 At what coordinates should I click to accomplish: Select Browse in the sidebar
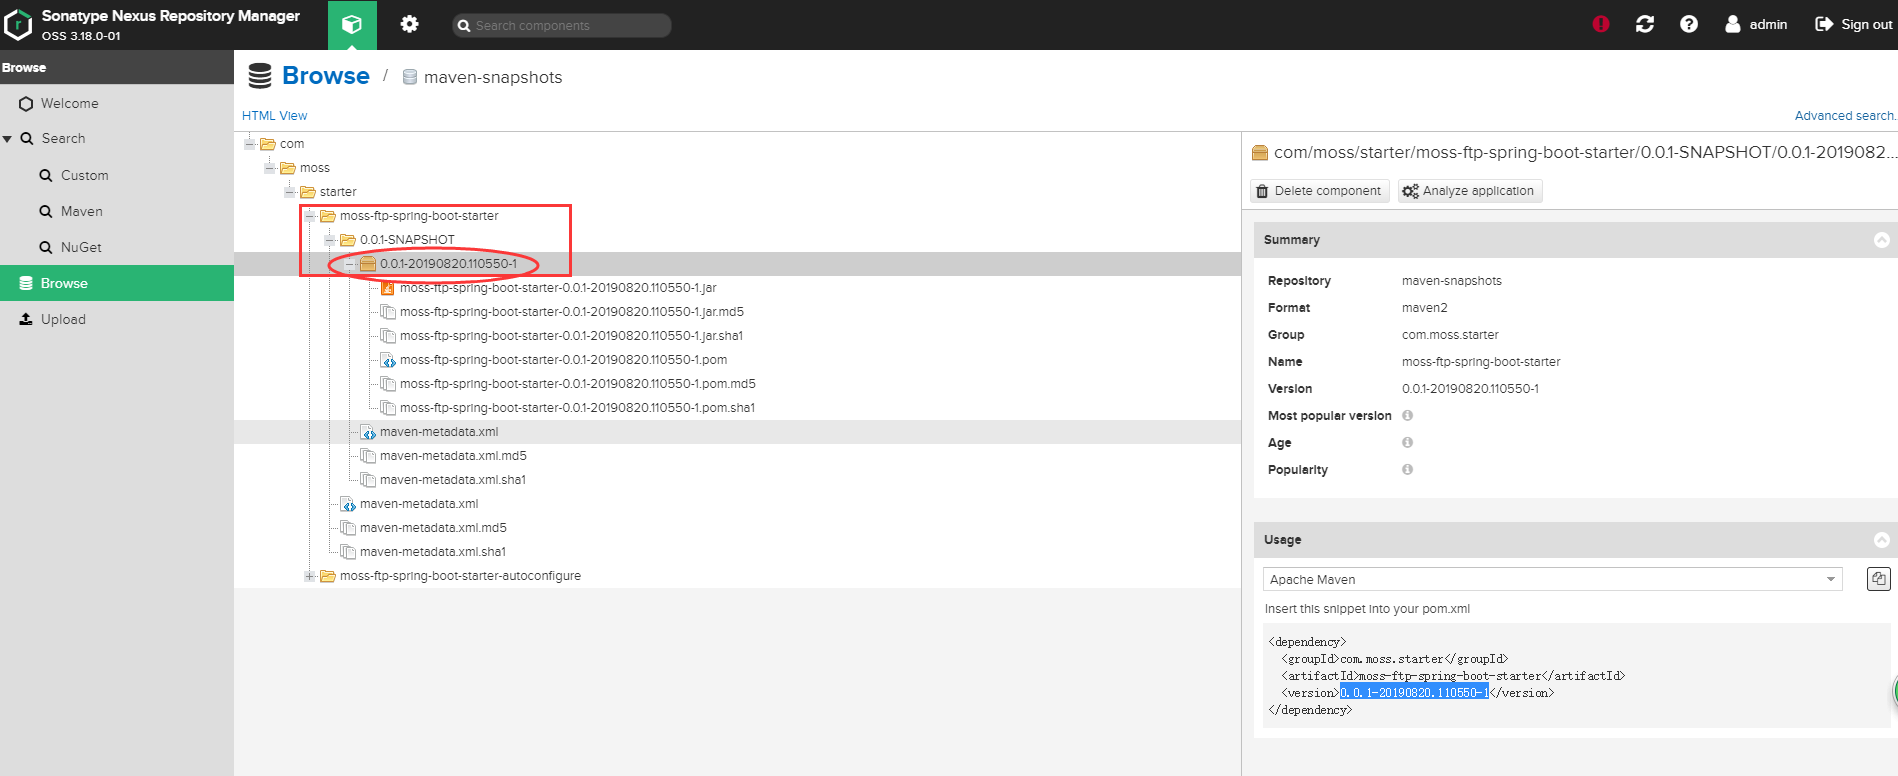(117, 283)
